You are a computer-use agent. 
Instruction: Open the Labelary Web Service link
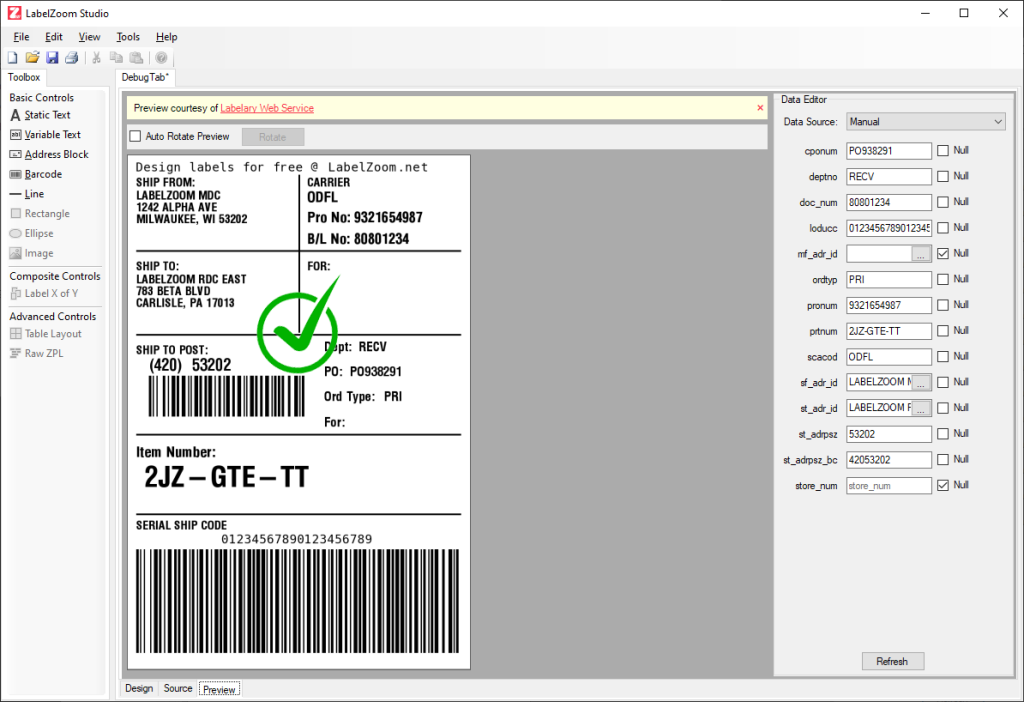pos(266,108)
